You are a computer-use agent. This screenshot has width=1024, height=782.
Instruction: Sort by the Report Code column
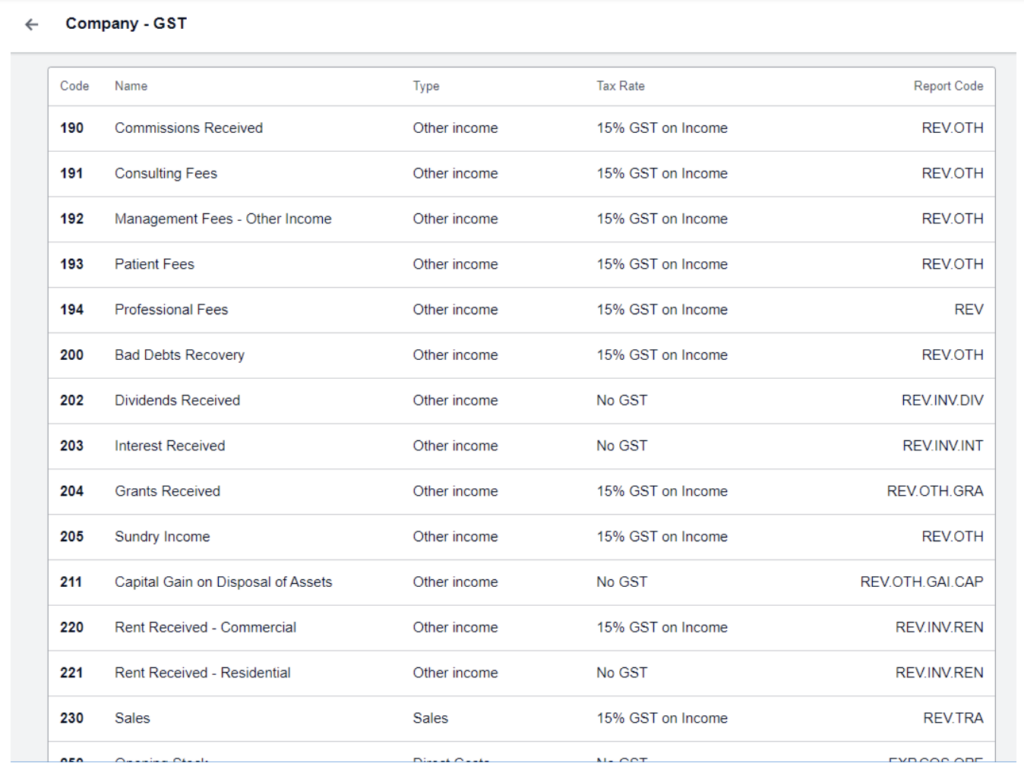coord(947,86)
